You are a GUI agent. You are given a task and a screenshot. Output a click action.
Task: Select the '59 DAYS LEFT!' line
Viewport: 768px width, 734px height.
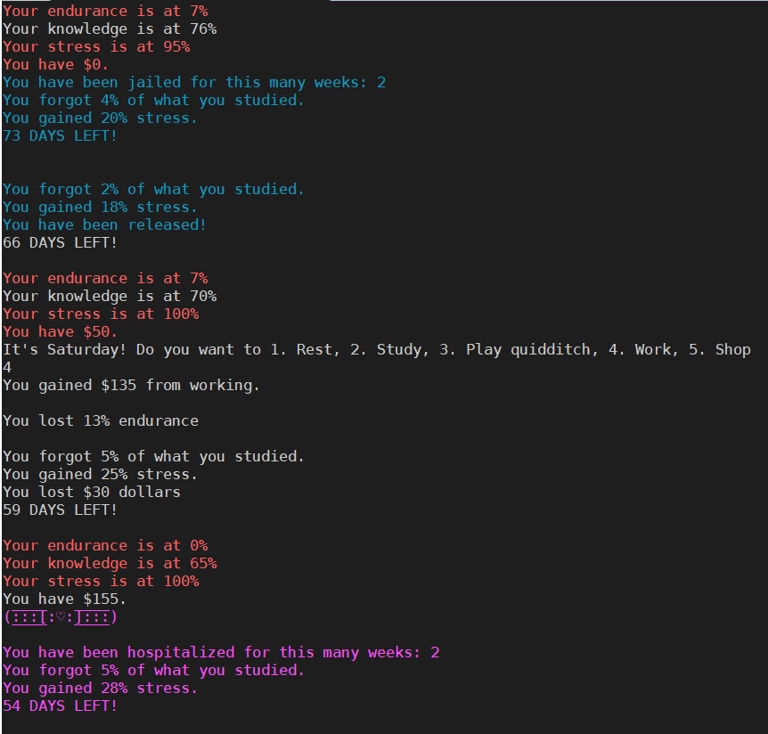(x=60, y=510)
